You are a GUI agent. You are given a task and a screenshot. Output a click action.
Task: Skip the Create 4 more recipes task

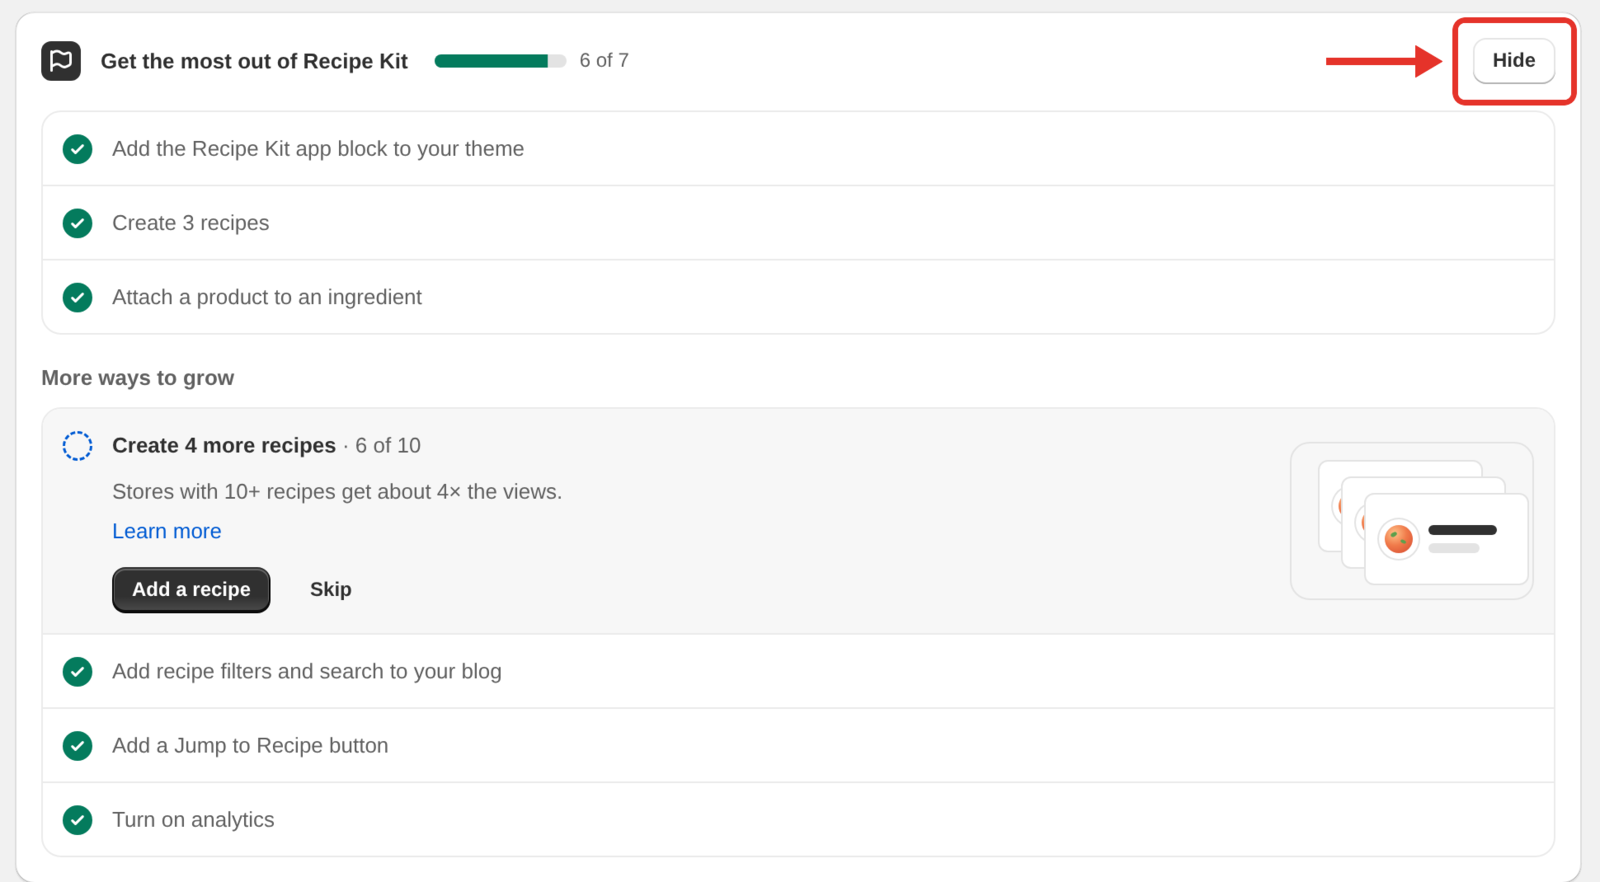[x=330, y=590]
